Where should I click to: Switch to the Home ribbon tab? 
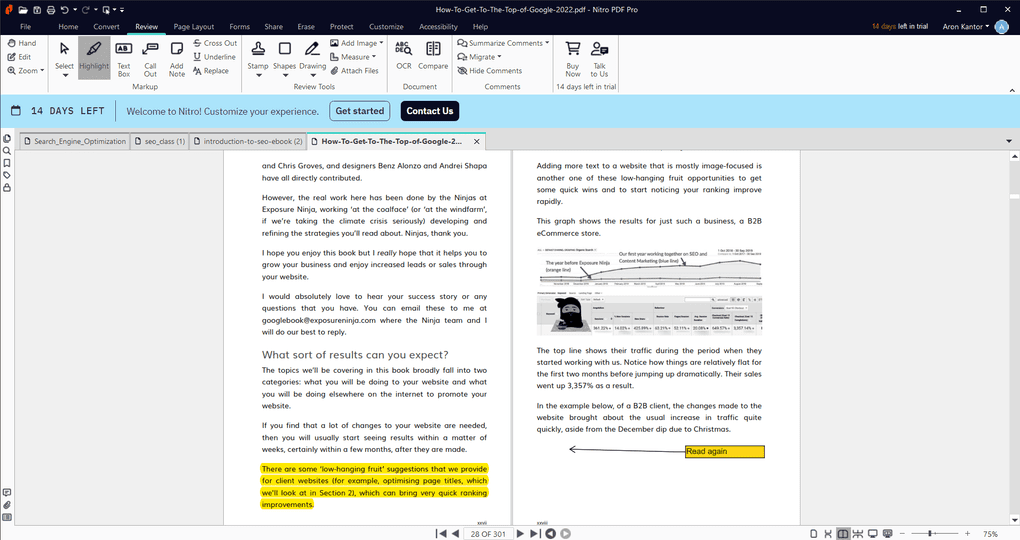tap(68, 27)
